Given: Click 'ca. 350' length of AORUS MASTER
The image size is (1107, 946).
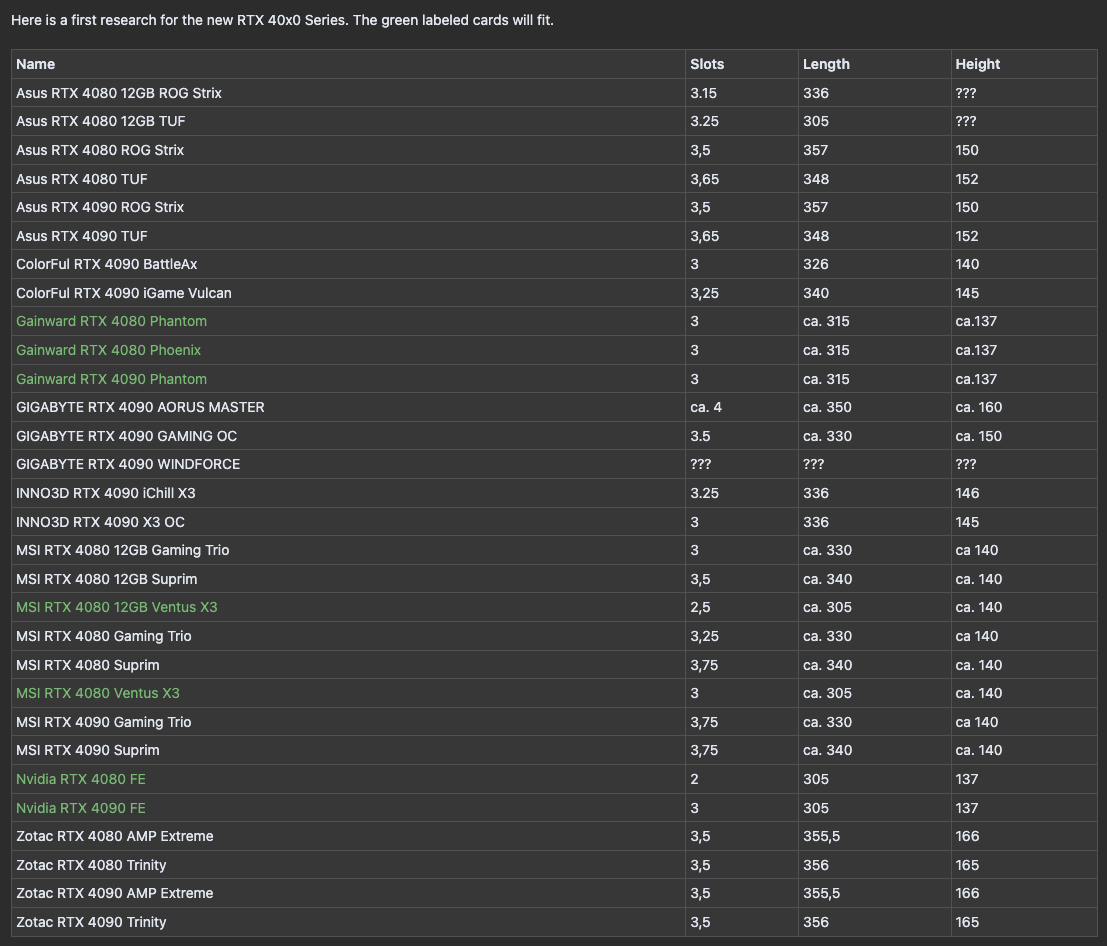Looking at the screenshot, I should click(827, 407).
